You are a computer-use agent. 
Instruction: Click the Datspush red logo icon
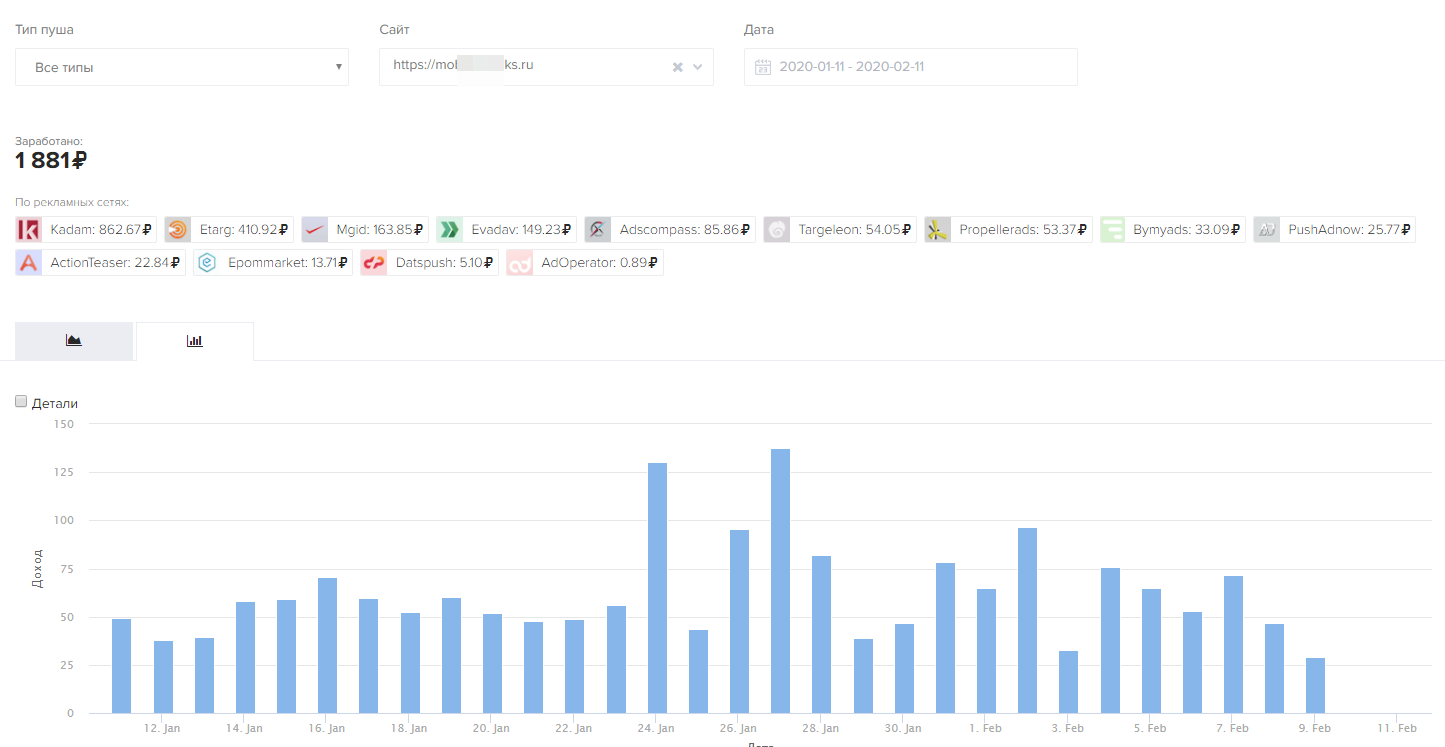click(374, 263)
